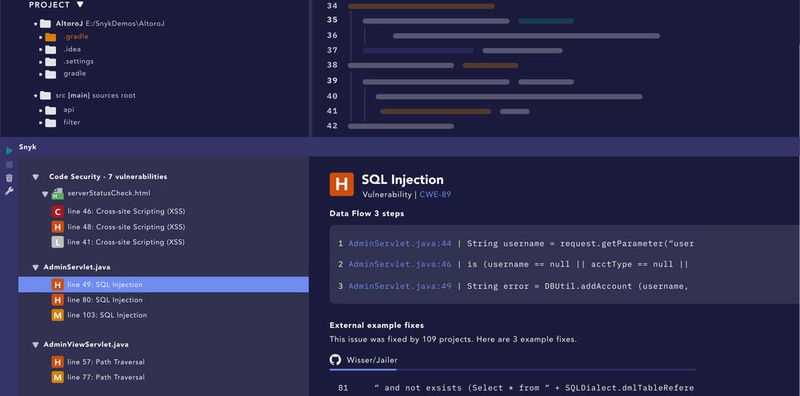Click medium severity badge on line 77
Screen dimensions: 800x396
tap(58, 377)
